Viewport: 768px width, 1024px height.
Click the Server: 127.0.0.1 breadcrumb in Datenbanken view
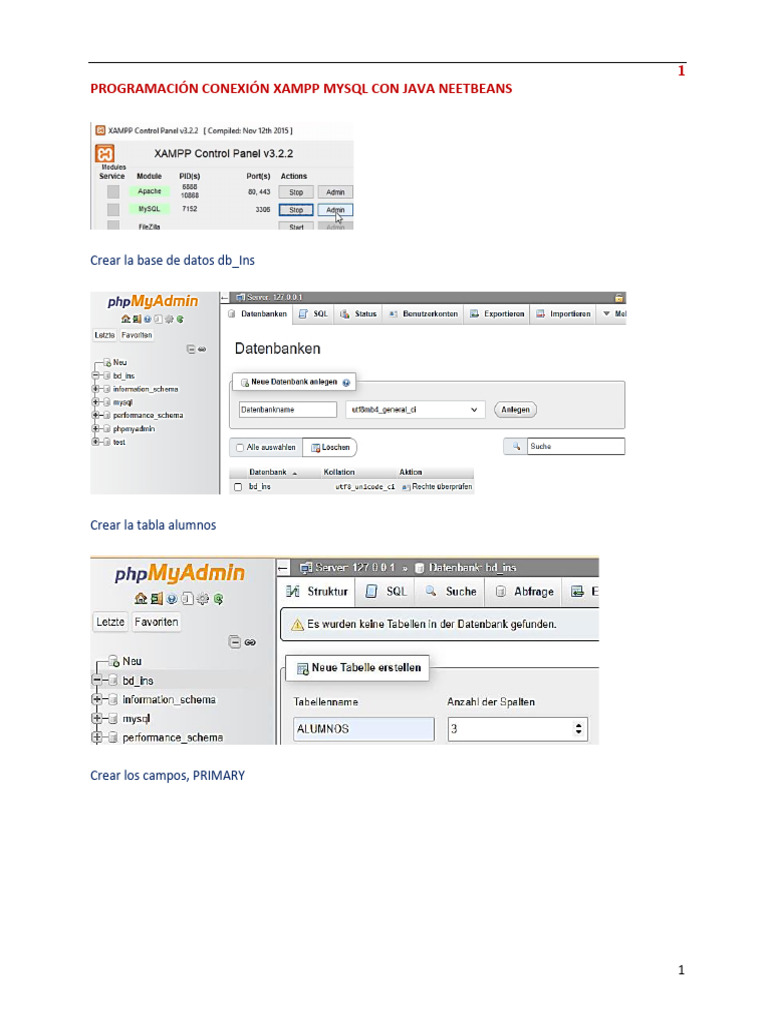tap(269, 297)
